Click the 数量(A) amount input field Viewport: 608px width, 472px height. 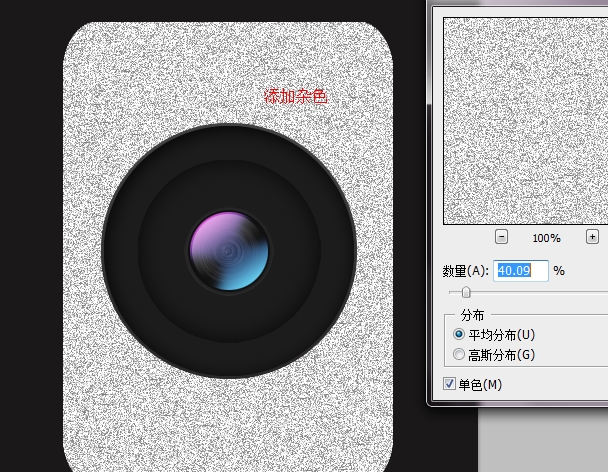click(x=521, y=270)
